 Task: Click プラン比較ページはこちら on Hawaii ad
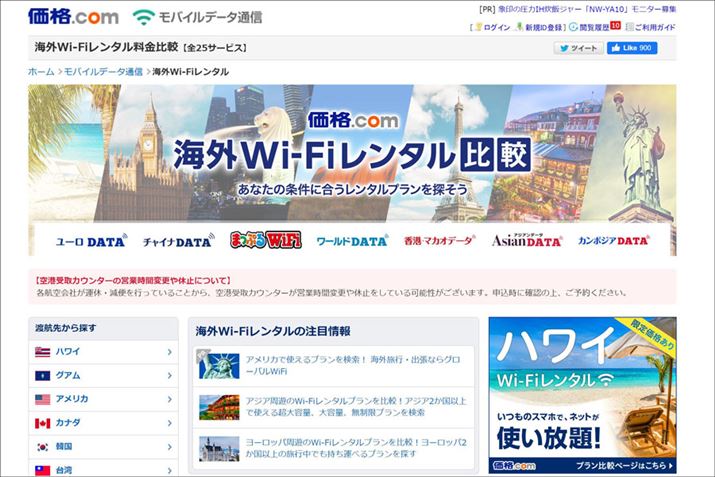point(624,466)
